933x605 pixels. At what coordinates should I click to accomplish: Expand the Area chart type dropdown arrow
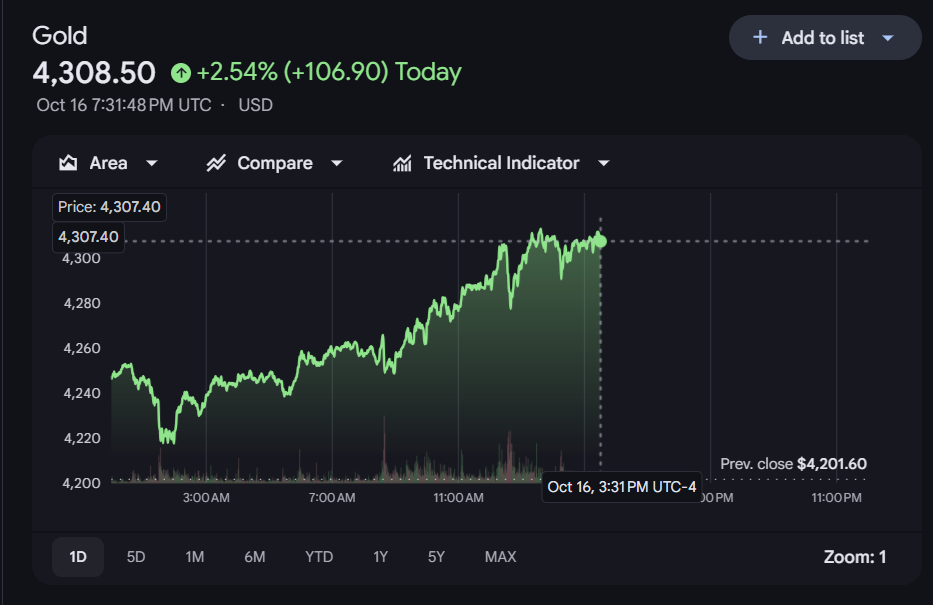tap(152, 163)
